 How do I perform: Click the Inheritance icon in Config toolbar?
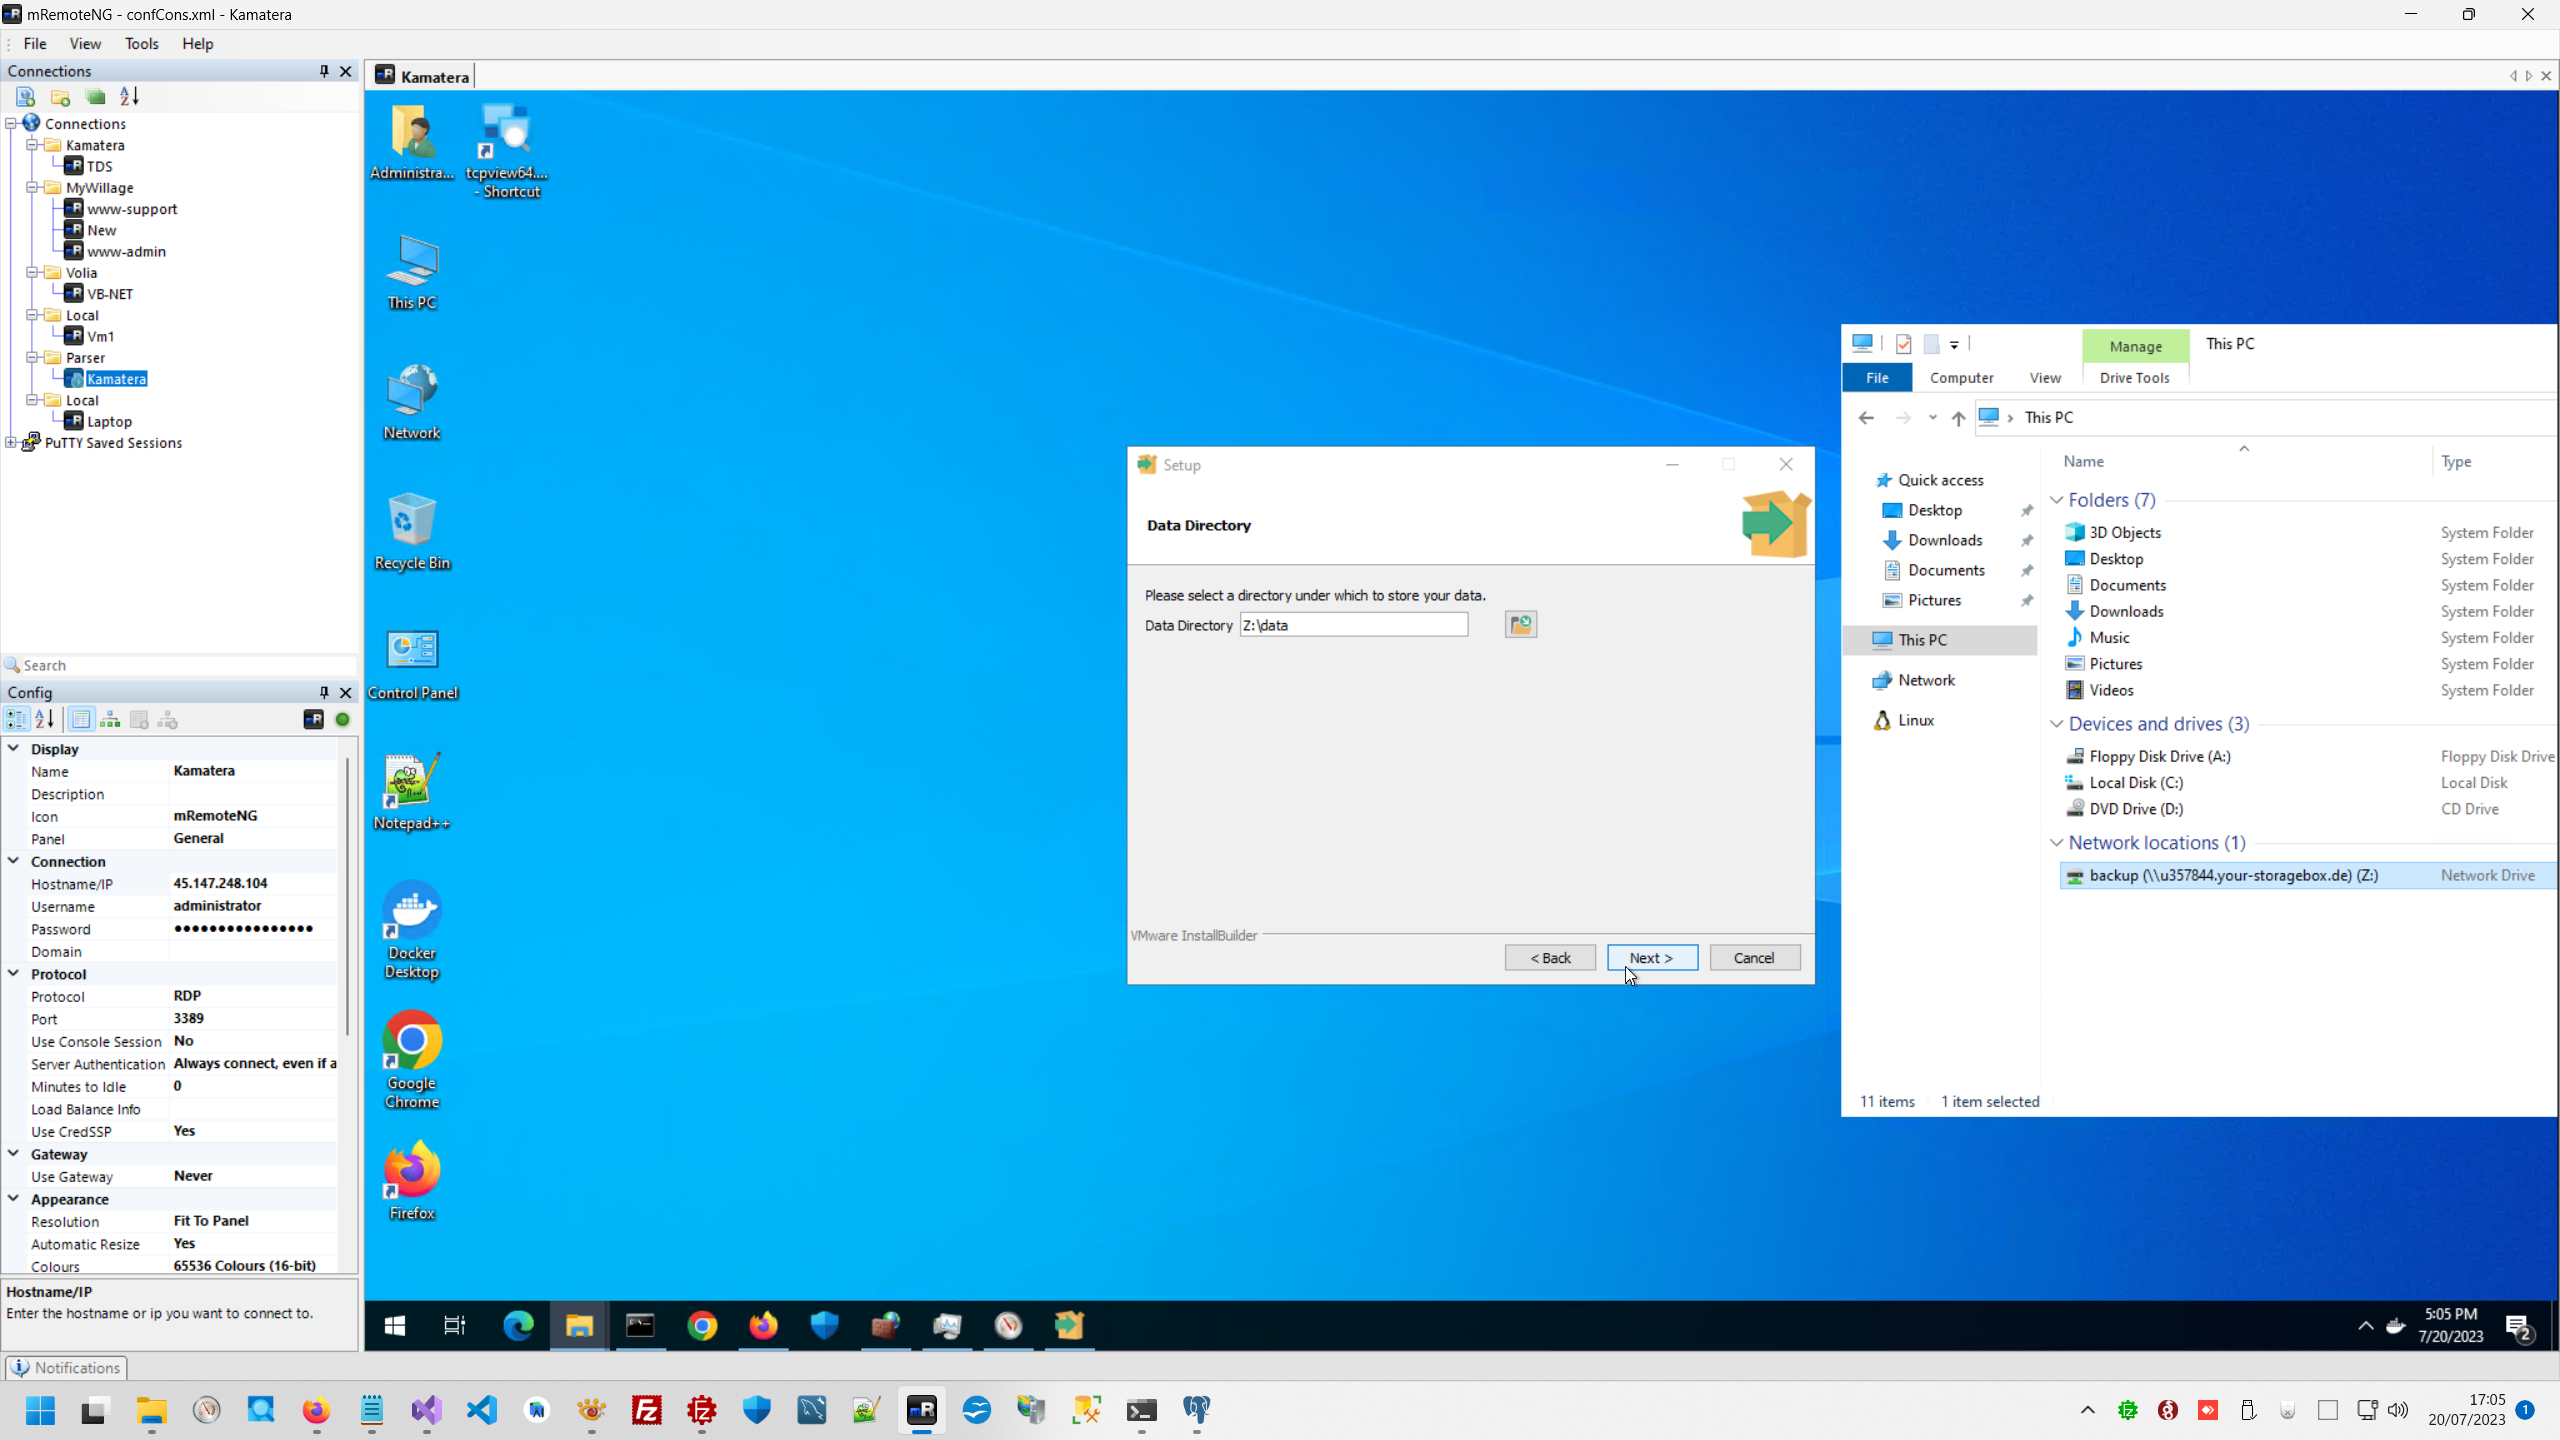click(110, 719)
